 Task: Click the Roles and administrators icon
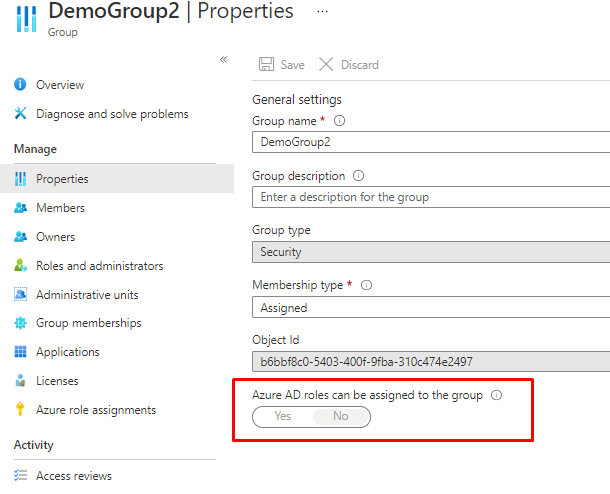coord(20,266)
